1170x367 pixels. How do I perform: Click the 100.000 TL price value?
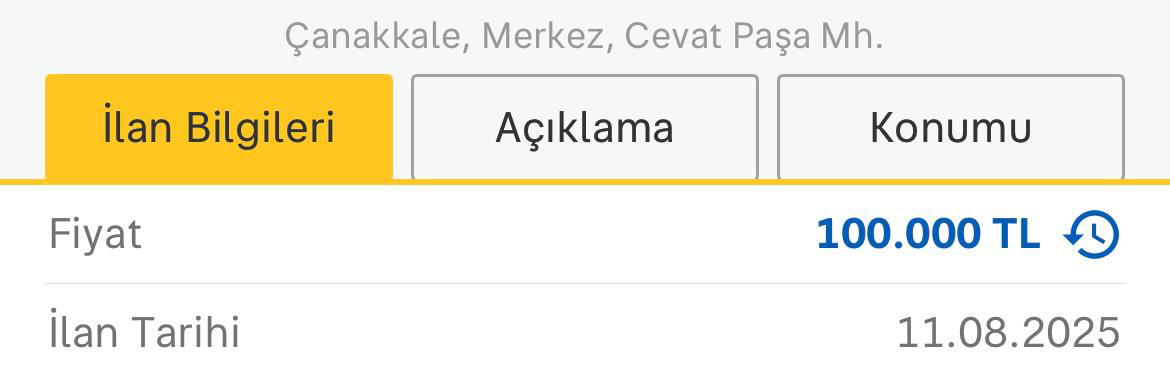[x=928, y=234]
